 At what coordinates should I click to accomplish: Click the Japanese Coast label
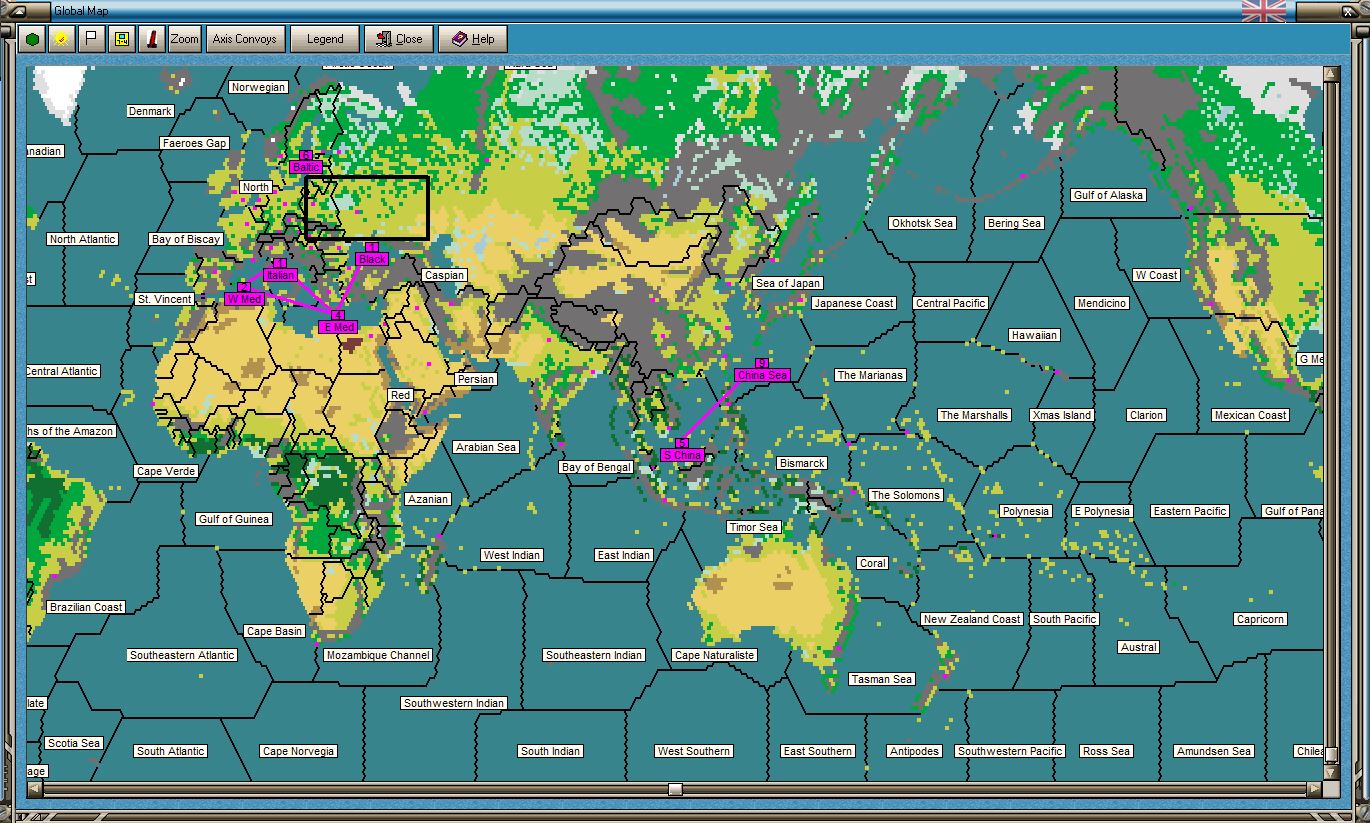(854, 303)
